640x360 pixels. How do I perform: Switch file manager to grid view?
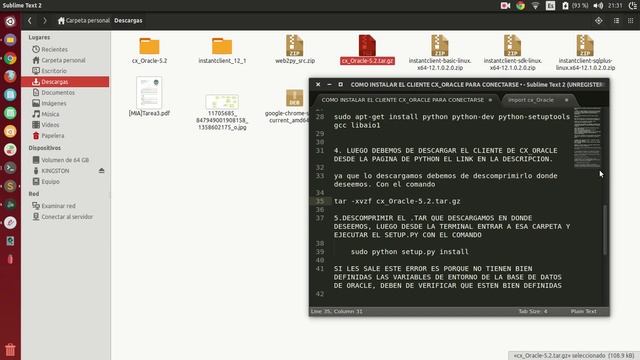[x=631, y=20]
